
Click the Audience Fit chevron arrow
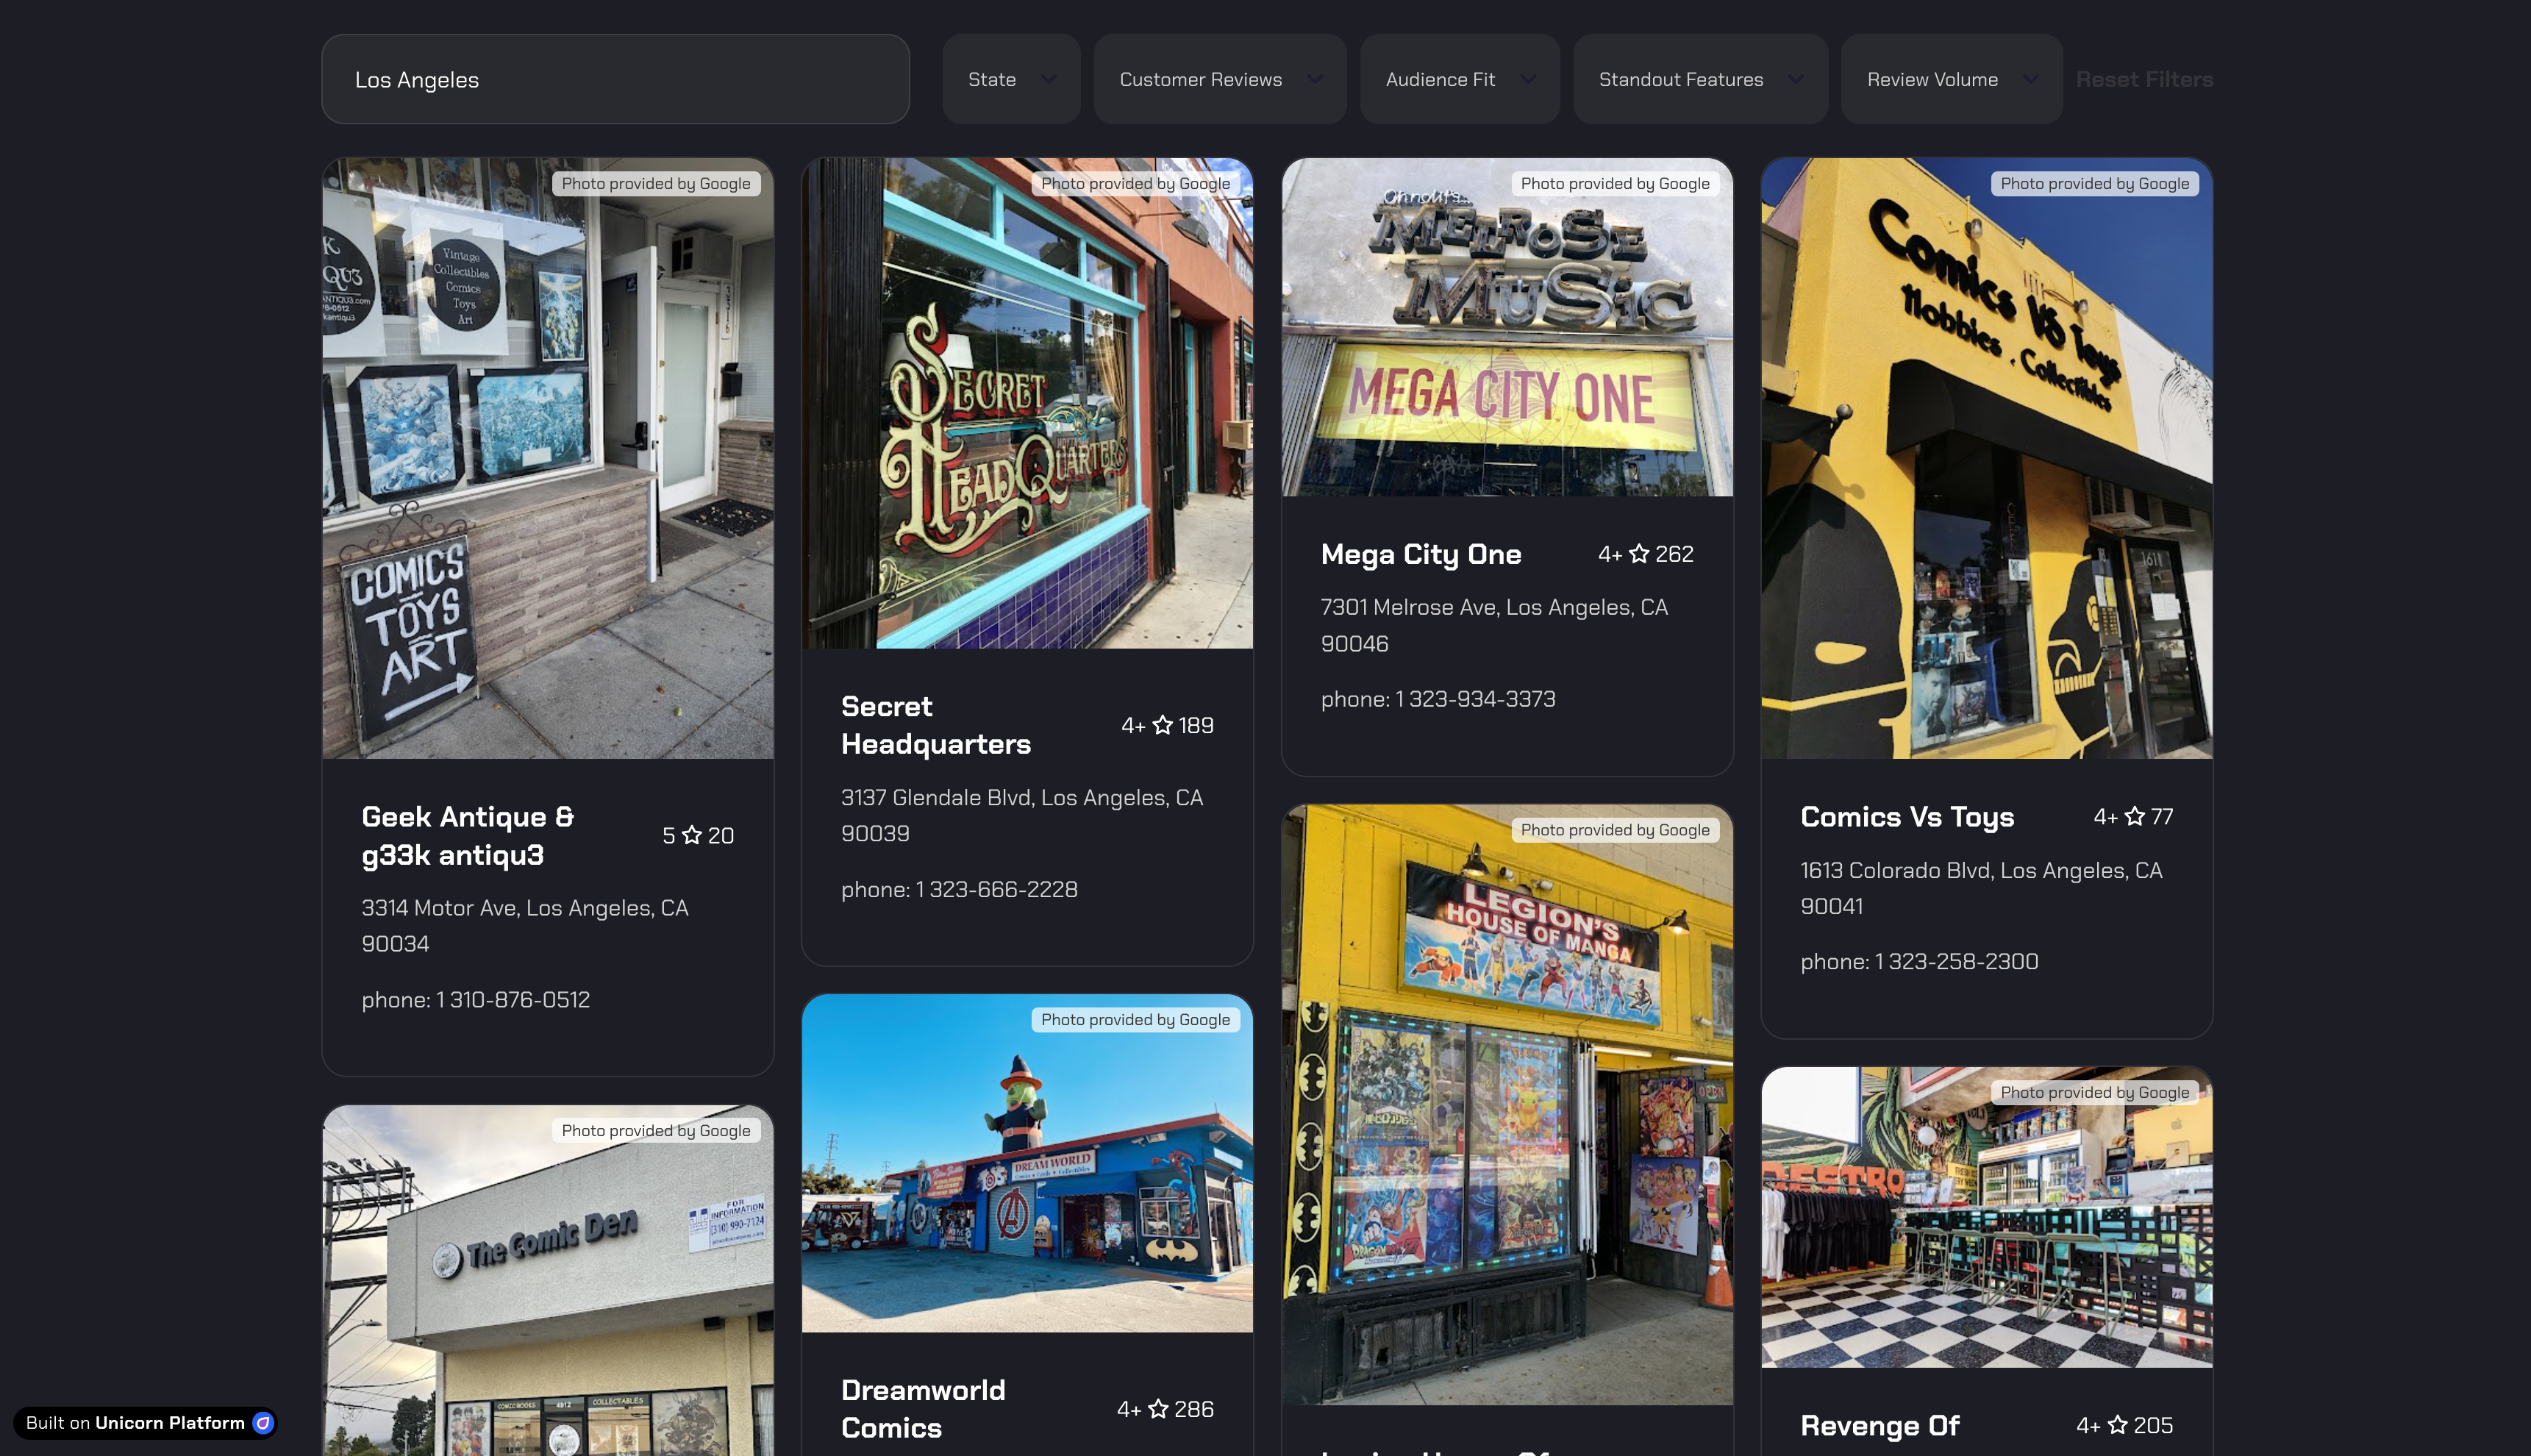1527,79
